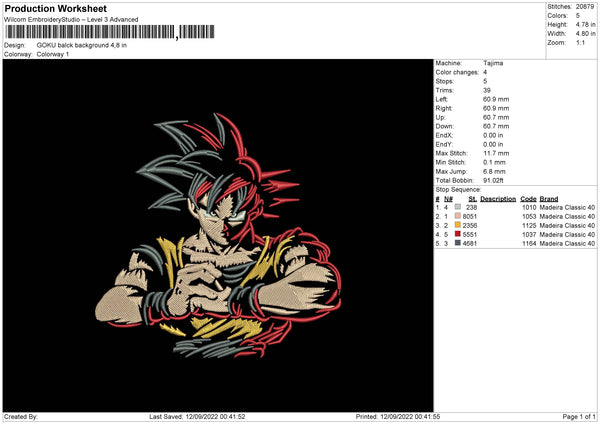Select stitch count '2356' in row 3

click(x=470, y=225)
